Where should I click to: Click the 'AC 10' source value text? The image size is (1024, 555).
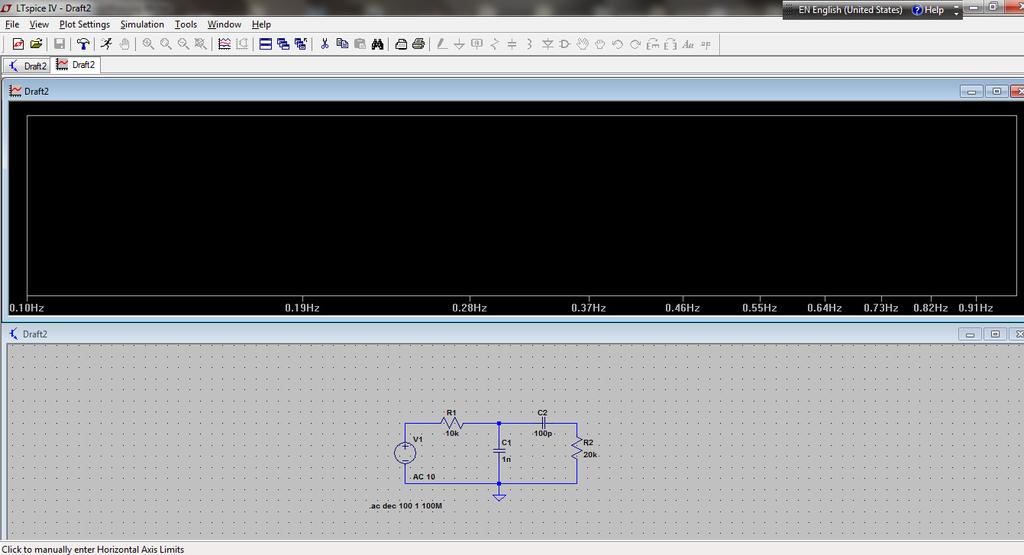[424, 477]
